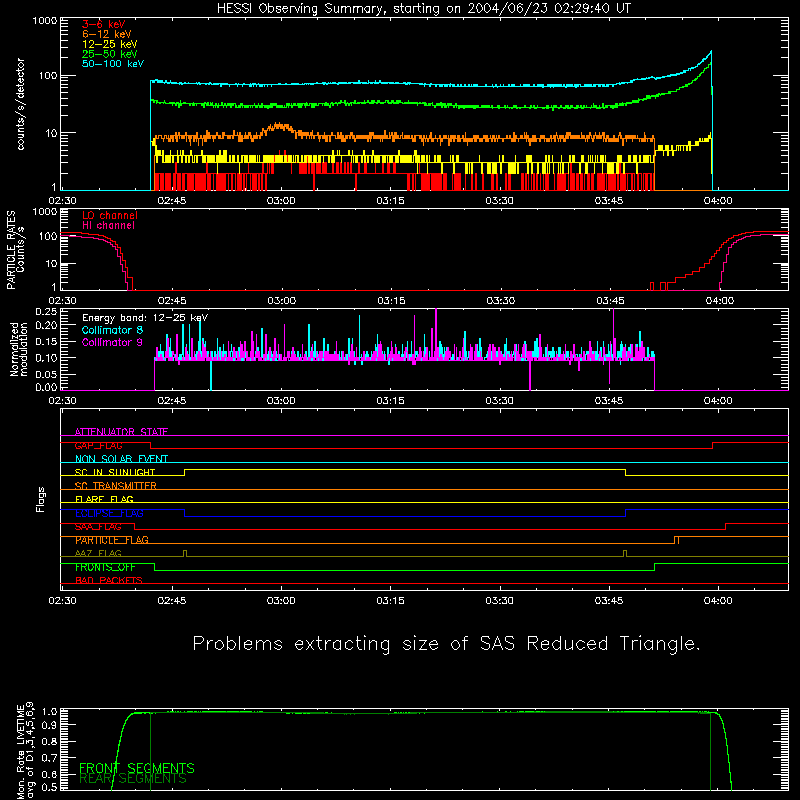Screen dimensions: 800x800
Task: Click the GAP_FLAG label
Action: click(98, 445)
